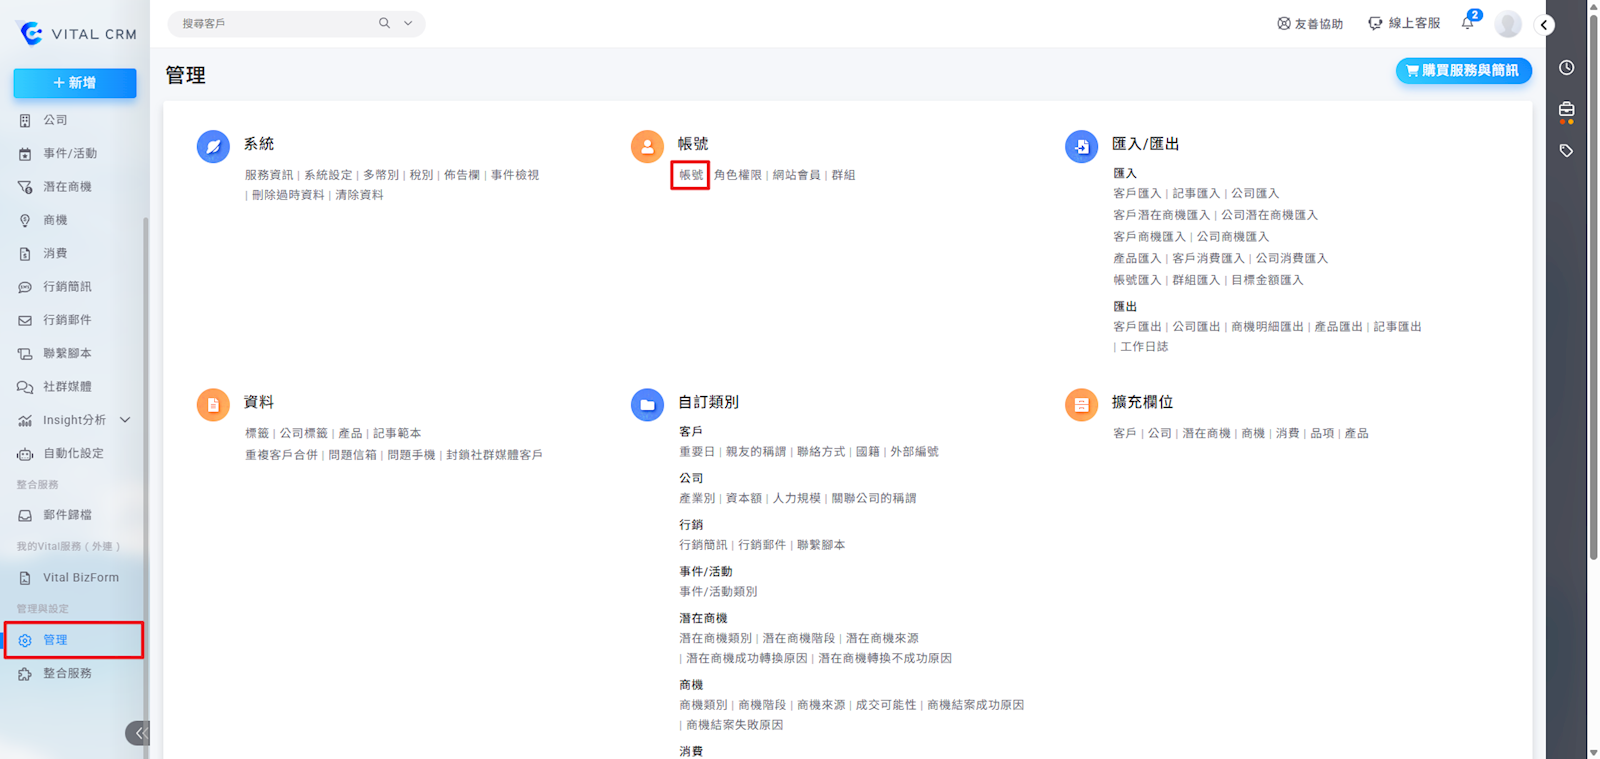Open the 角色權限 link

[737, 175]
